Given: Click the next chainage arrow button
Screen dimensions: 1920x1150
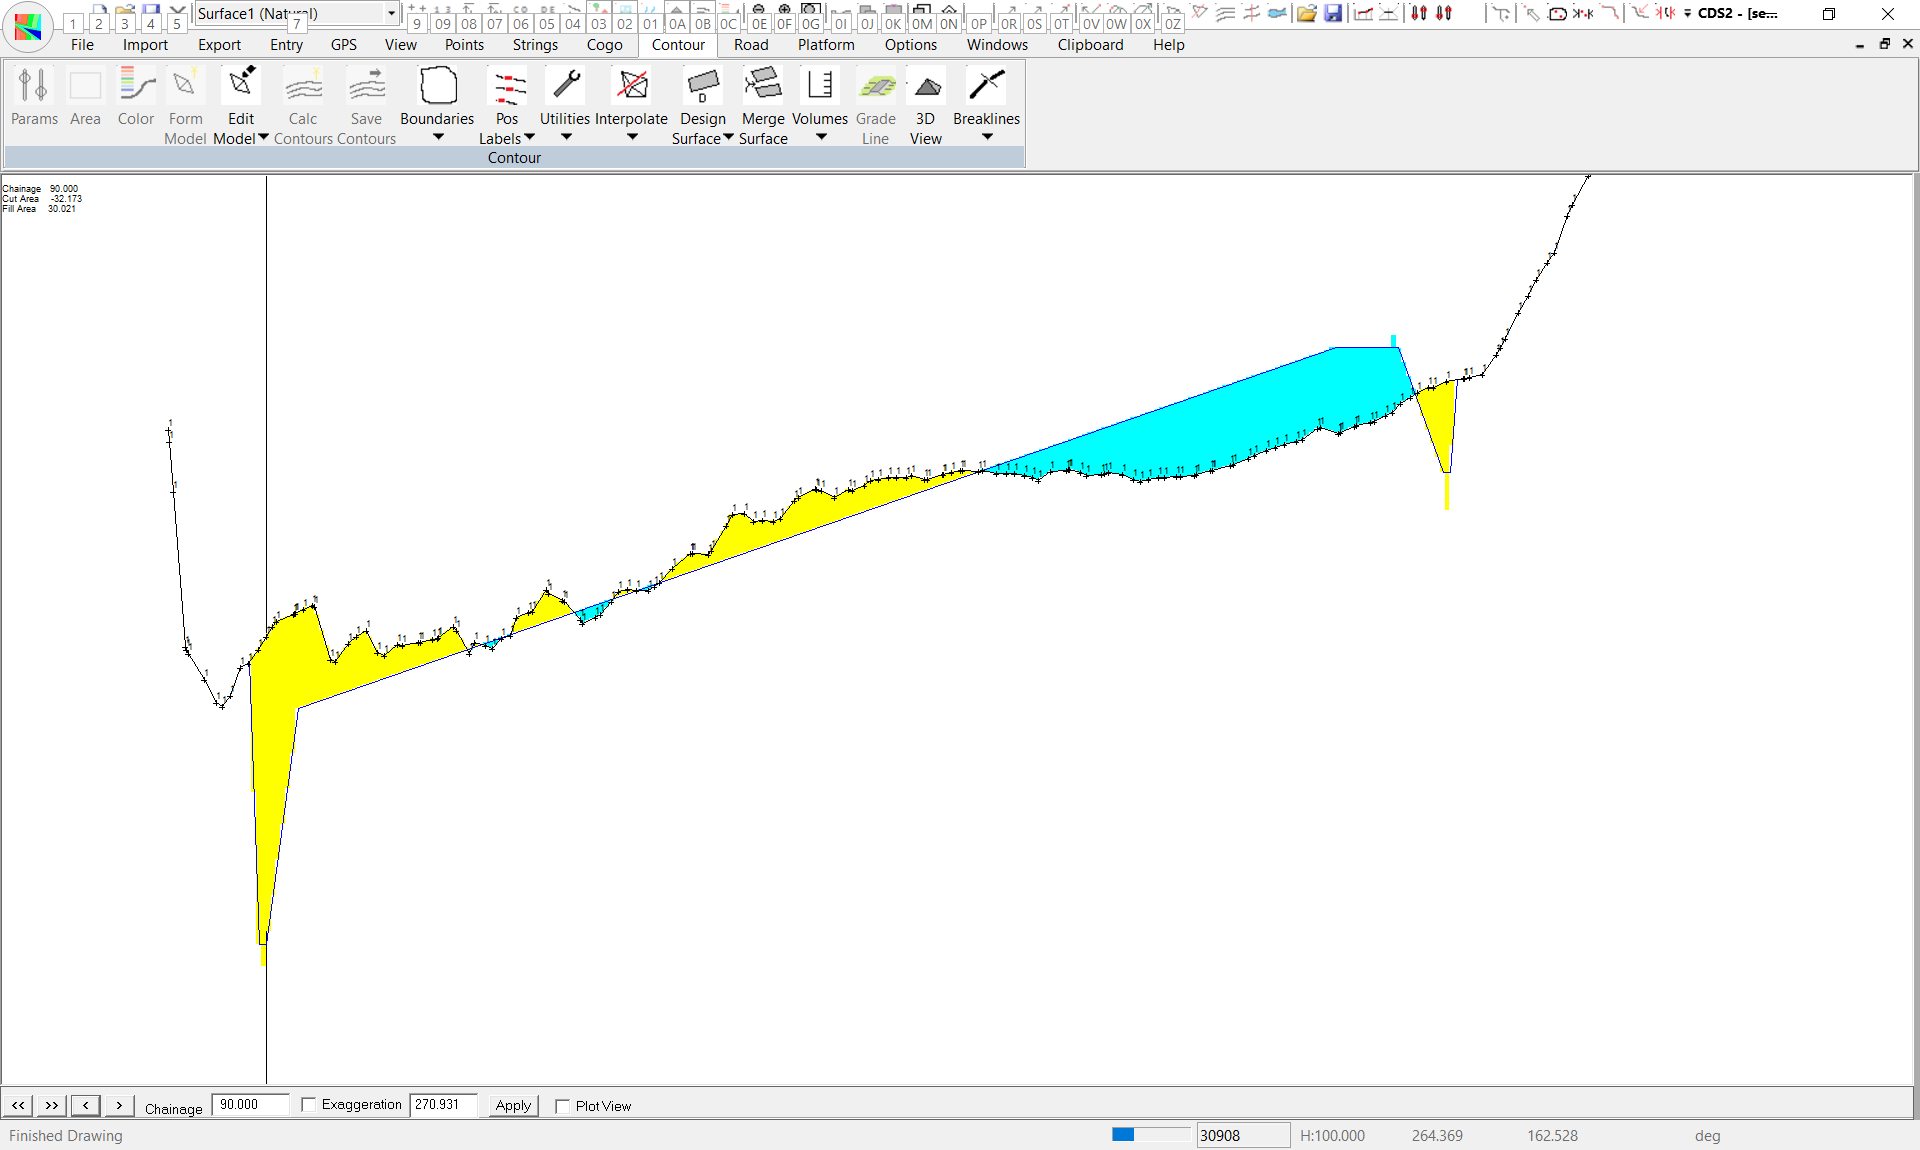Looking at the screenshot, I should (x=119, y=1105).
